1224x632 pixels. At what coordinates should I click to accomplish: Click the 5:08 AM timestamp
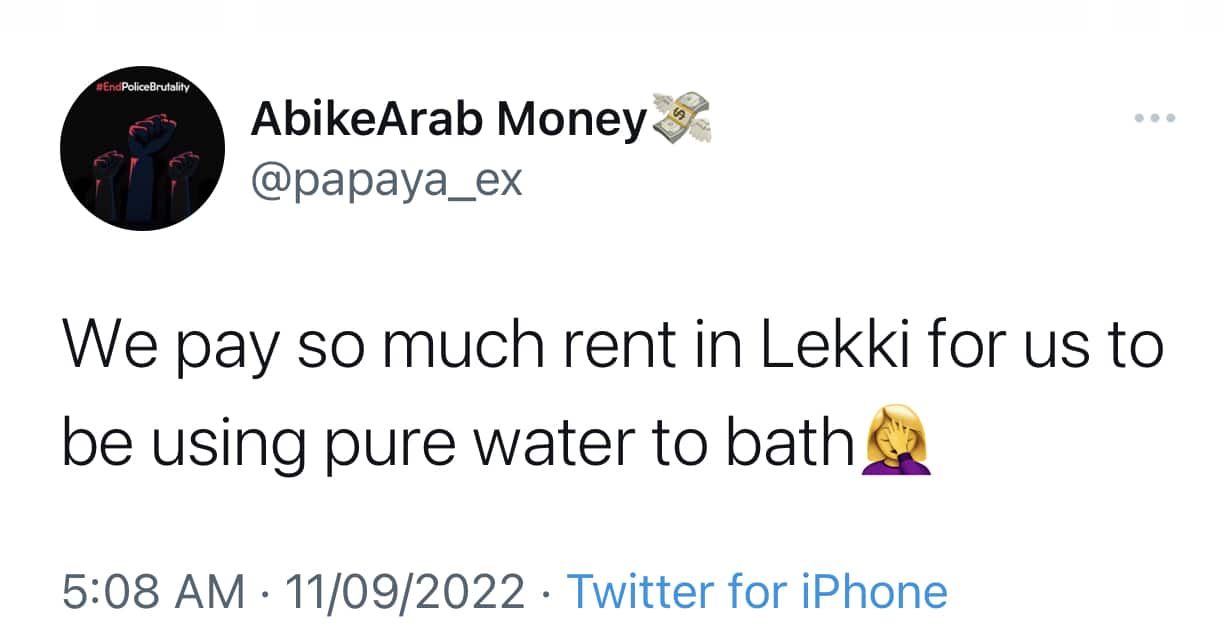point(153,592)
